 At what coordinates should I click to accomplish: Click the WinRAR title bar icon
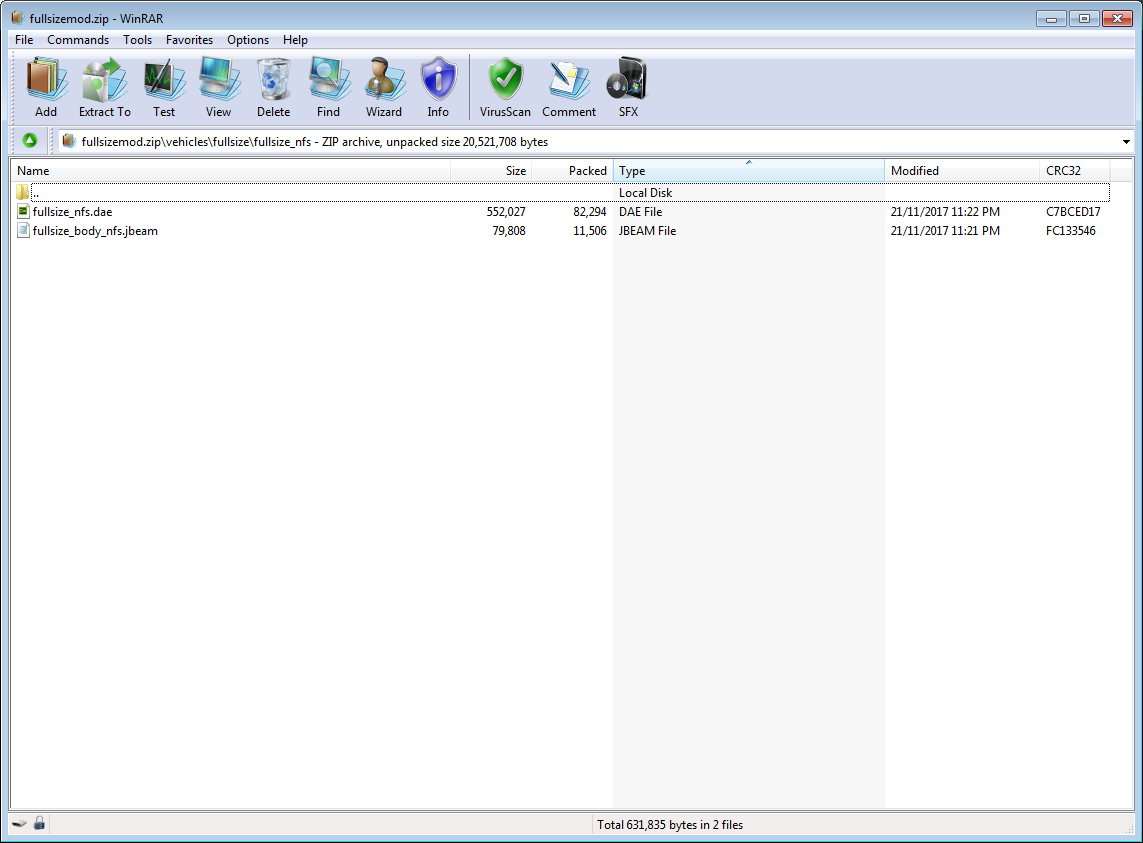(x=17, y=18)
